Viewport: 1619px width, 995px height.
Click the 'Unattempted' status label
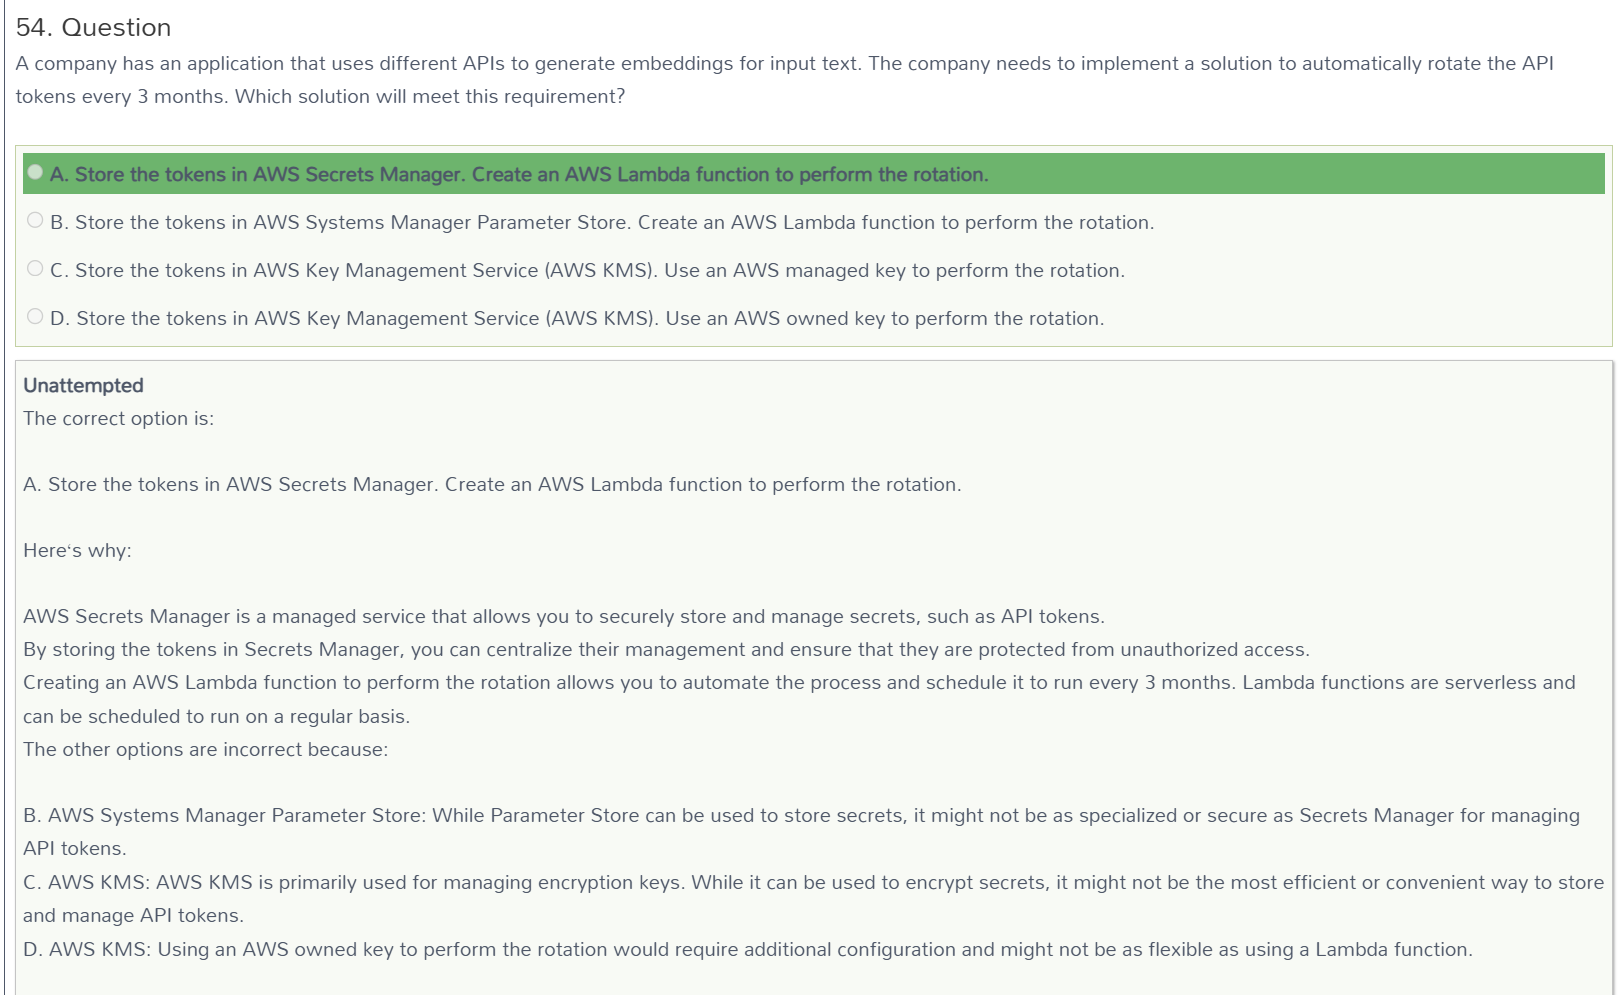[83, 385]
